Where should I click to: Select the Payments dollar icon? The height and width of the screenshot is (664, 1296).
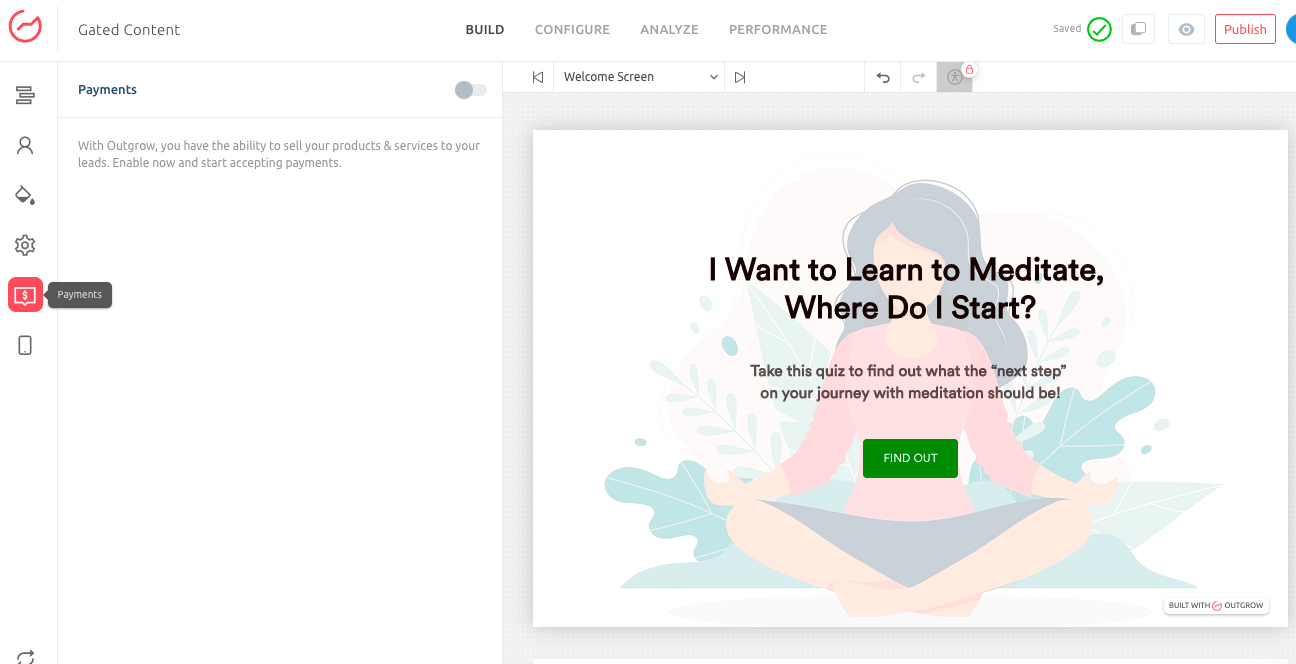[25, 295]
